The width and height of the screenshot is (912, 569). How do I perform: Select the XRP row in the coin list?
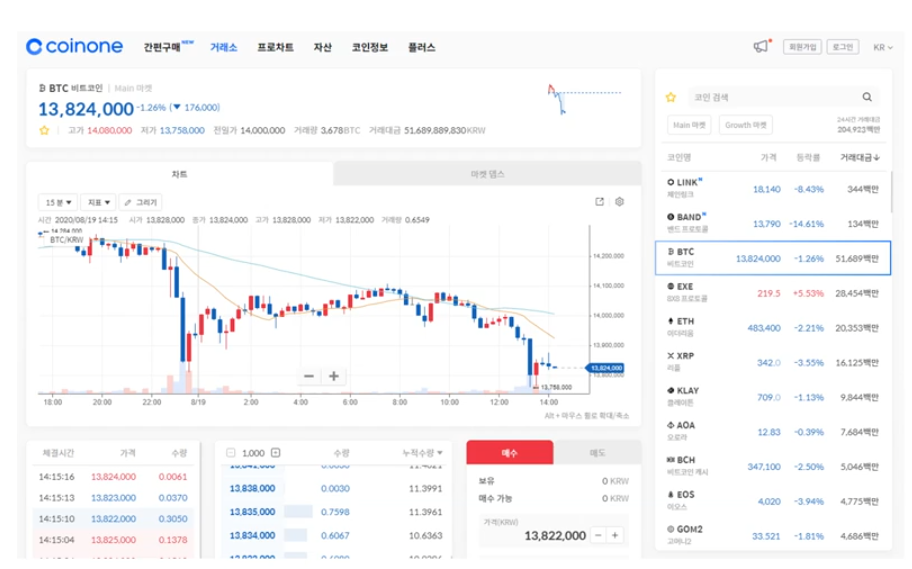(x=772, y=362)
